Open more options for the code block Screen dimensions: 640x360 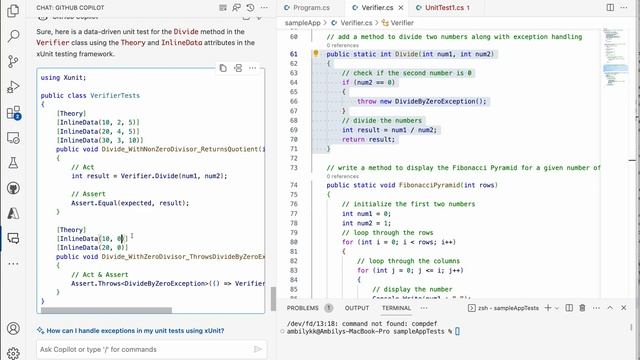(x=253, y=68)
